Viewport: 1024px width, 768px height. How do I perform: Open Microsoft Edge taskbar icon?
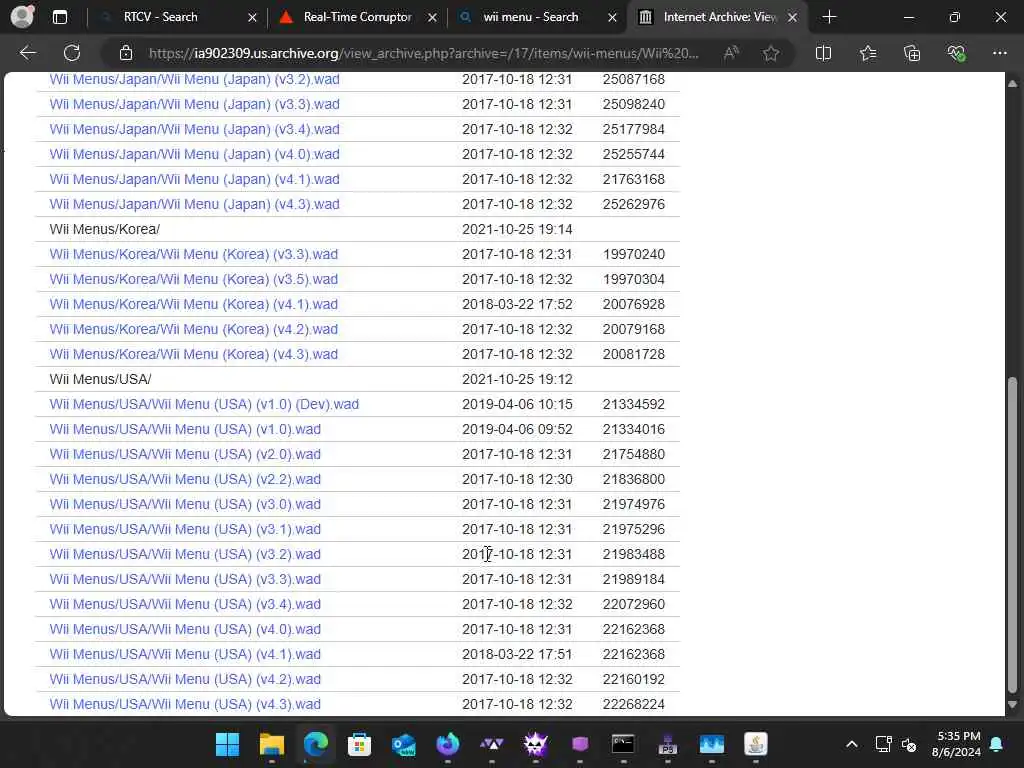(x=315, y=744)
